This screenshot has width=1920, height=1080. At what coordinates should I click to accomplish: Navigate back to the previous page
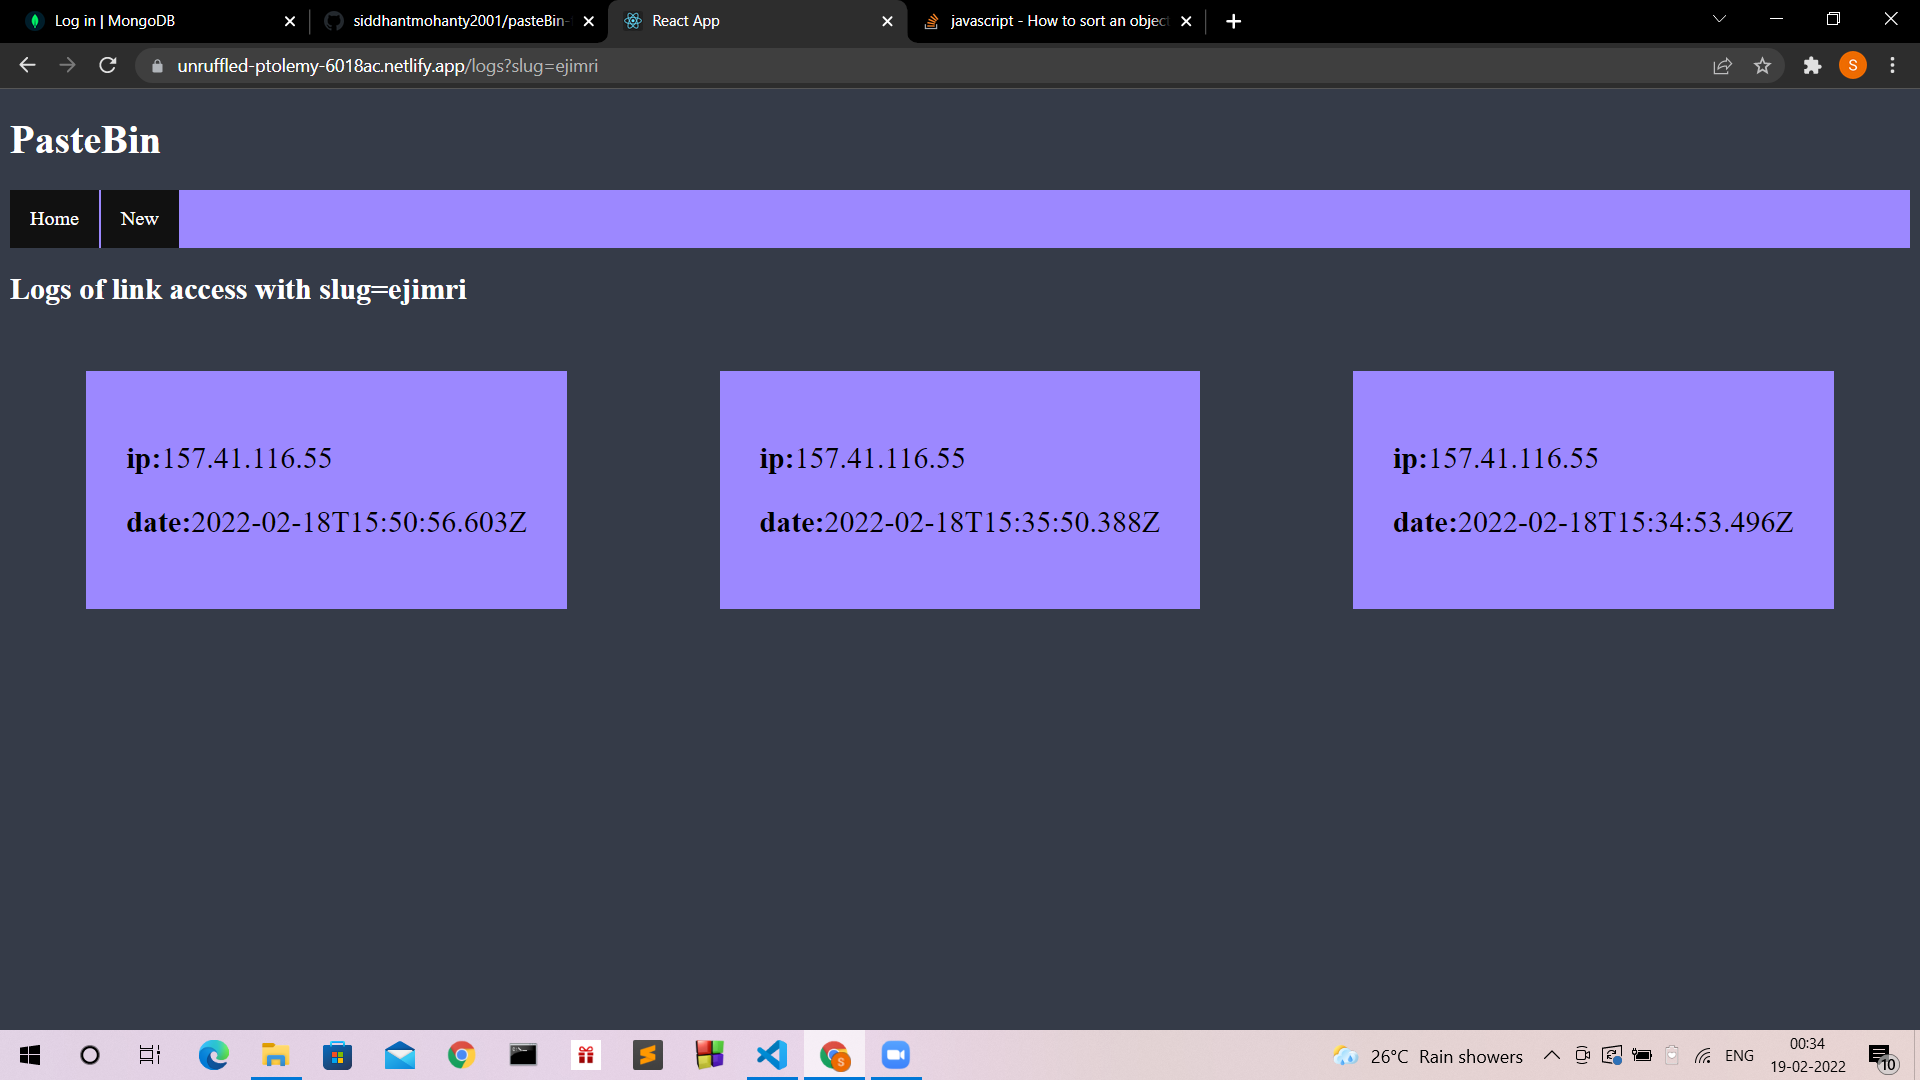(x=26, y=65)
